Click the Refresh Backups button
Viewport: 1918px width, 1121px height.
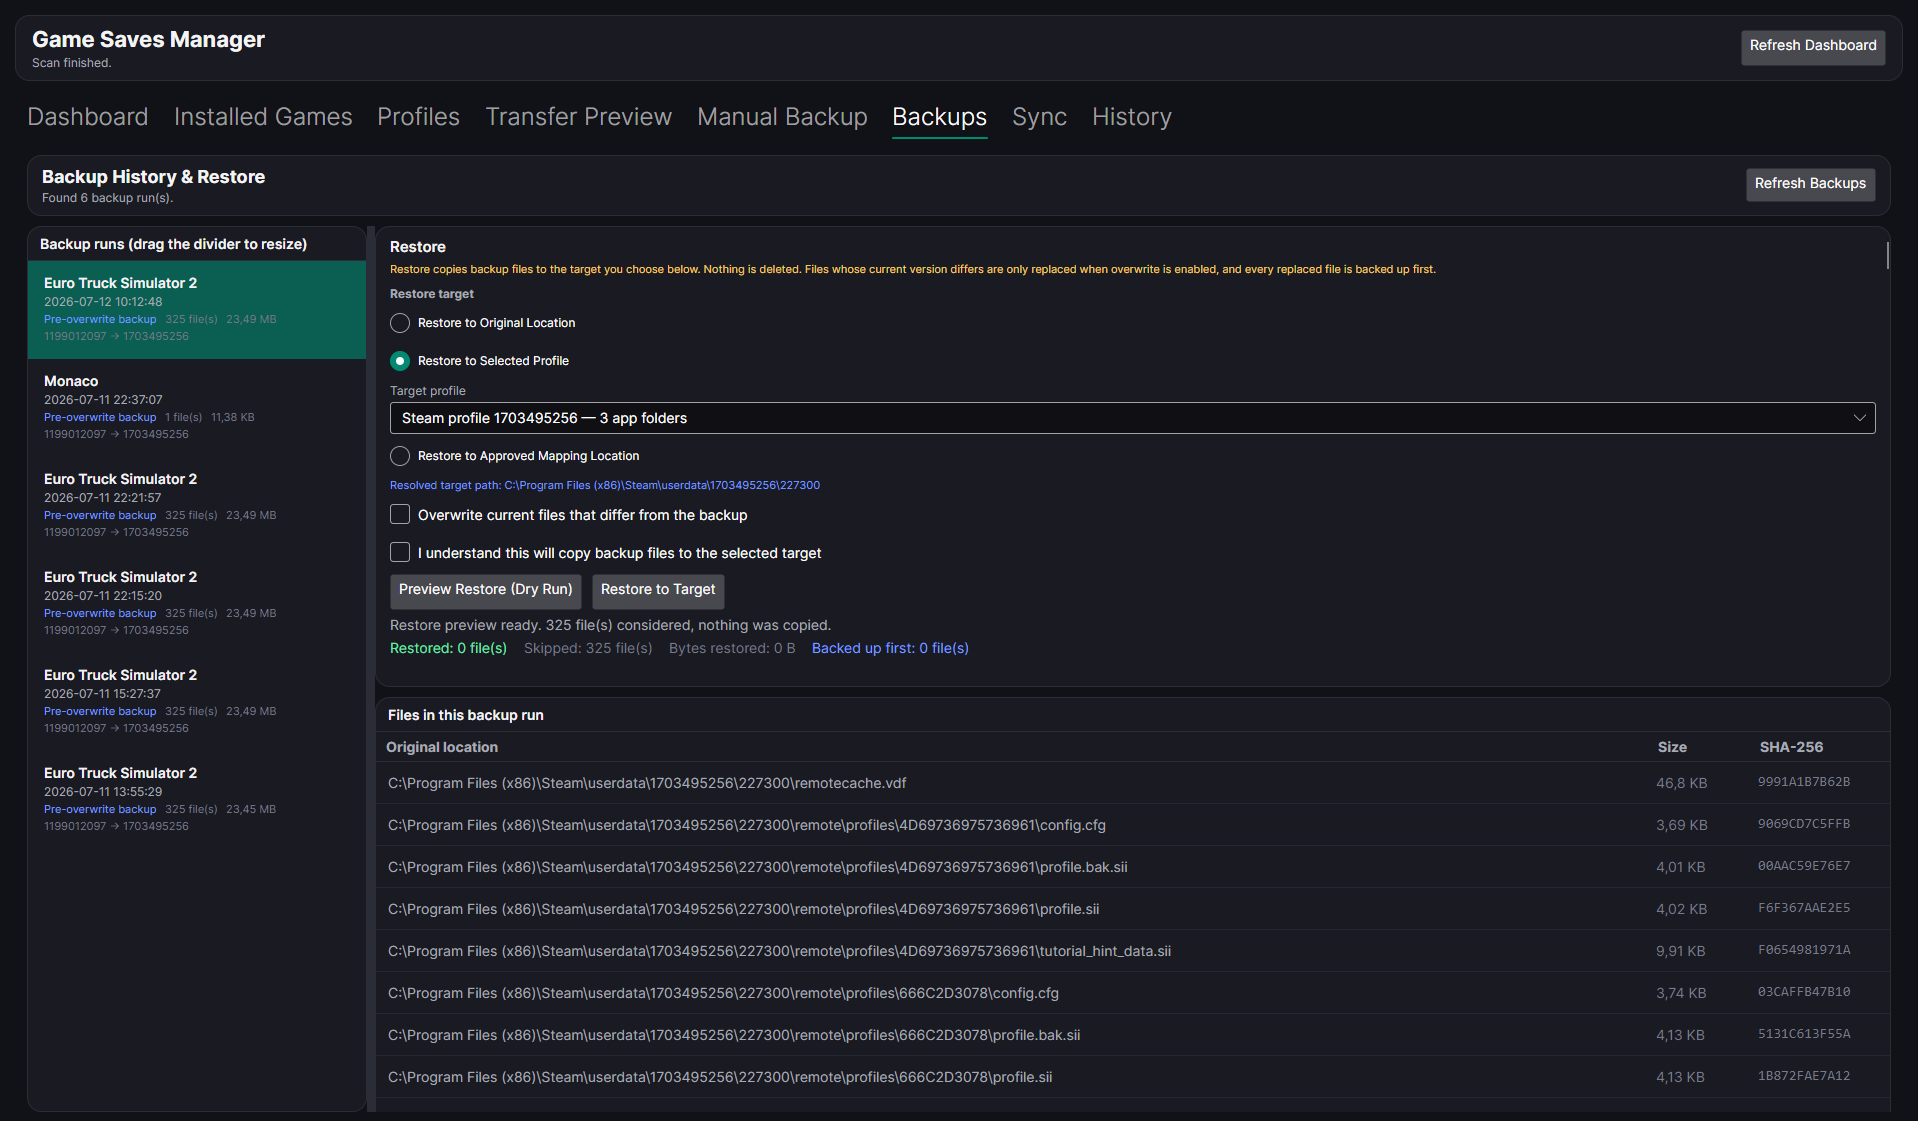point(1810,184)
